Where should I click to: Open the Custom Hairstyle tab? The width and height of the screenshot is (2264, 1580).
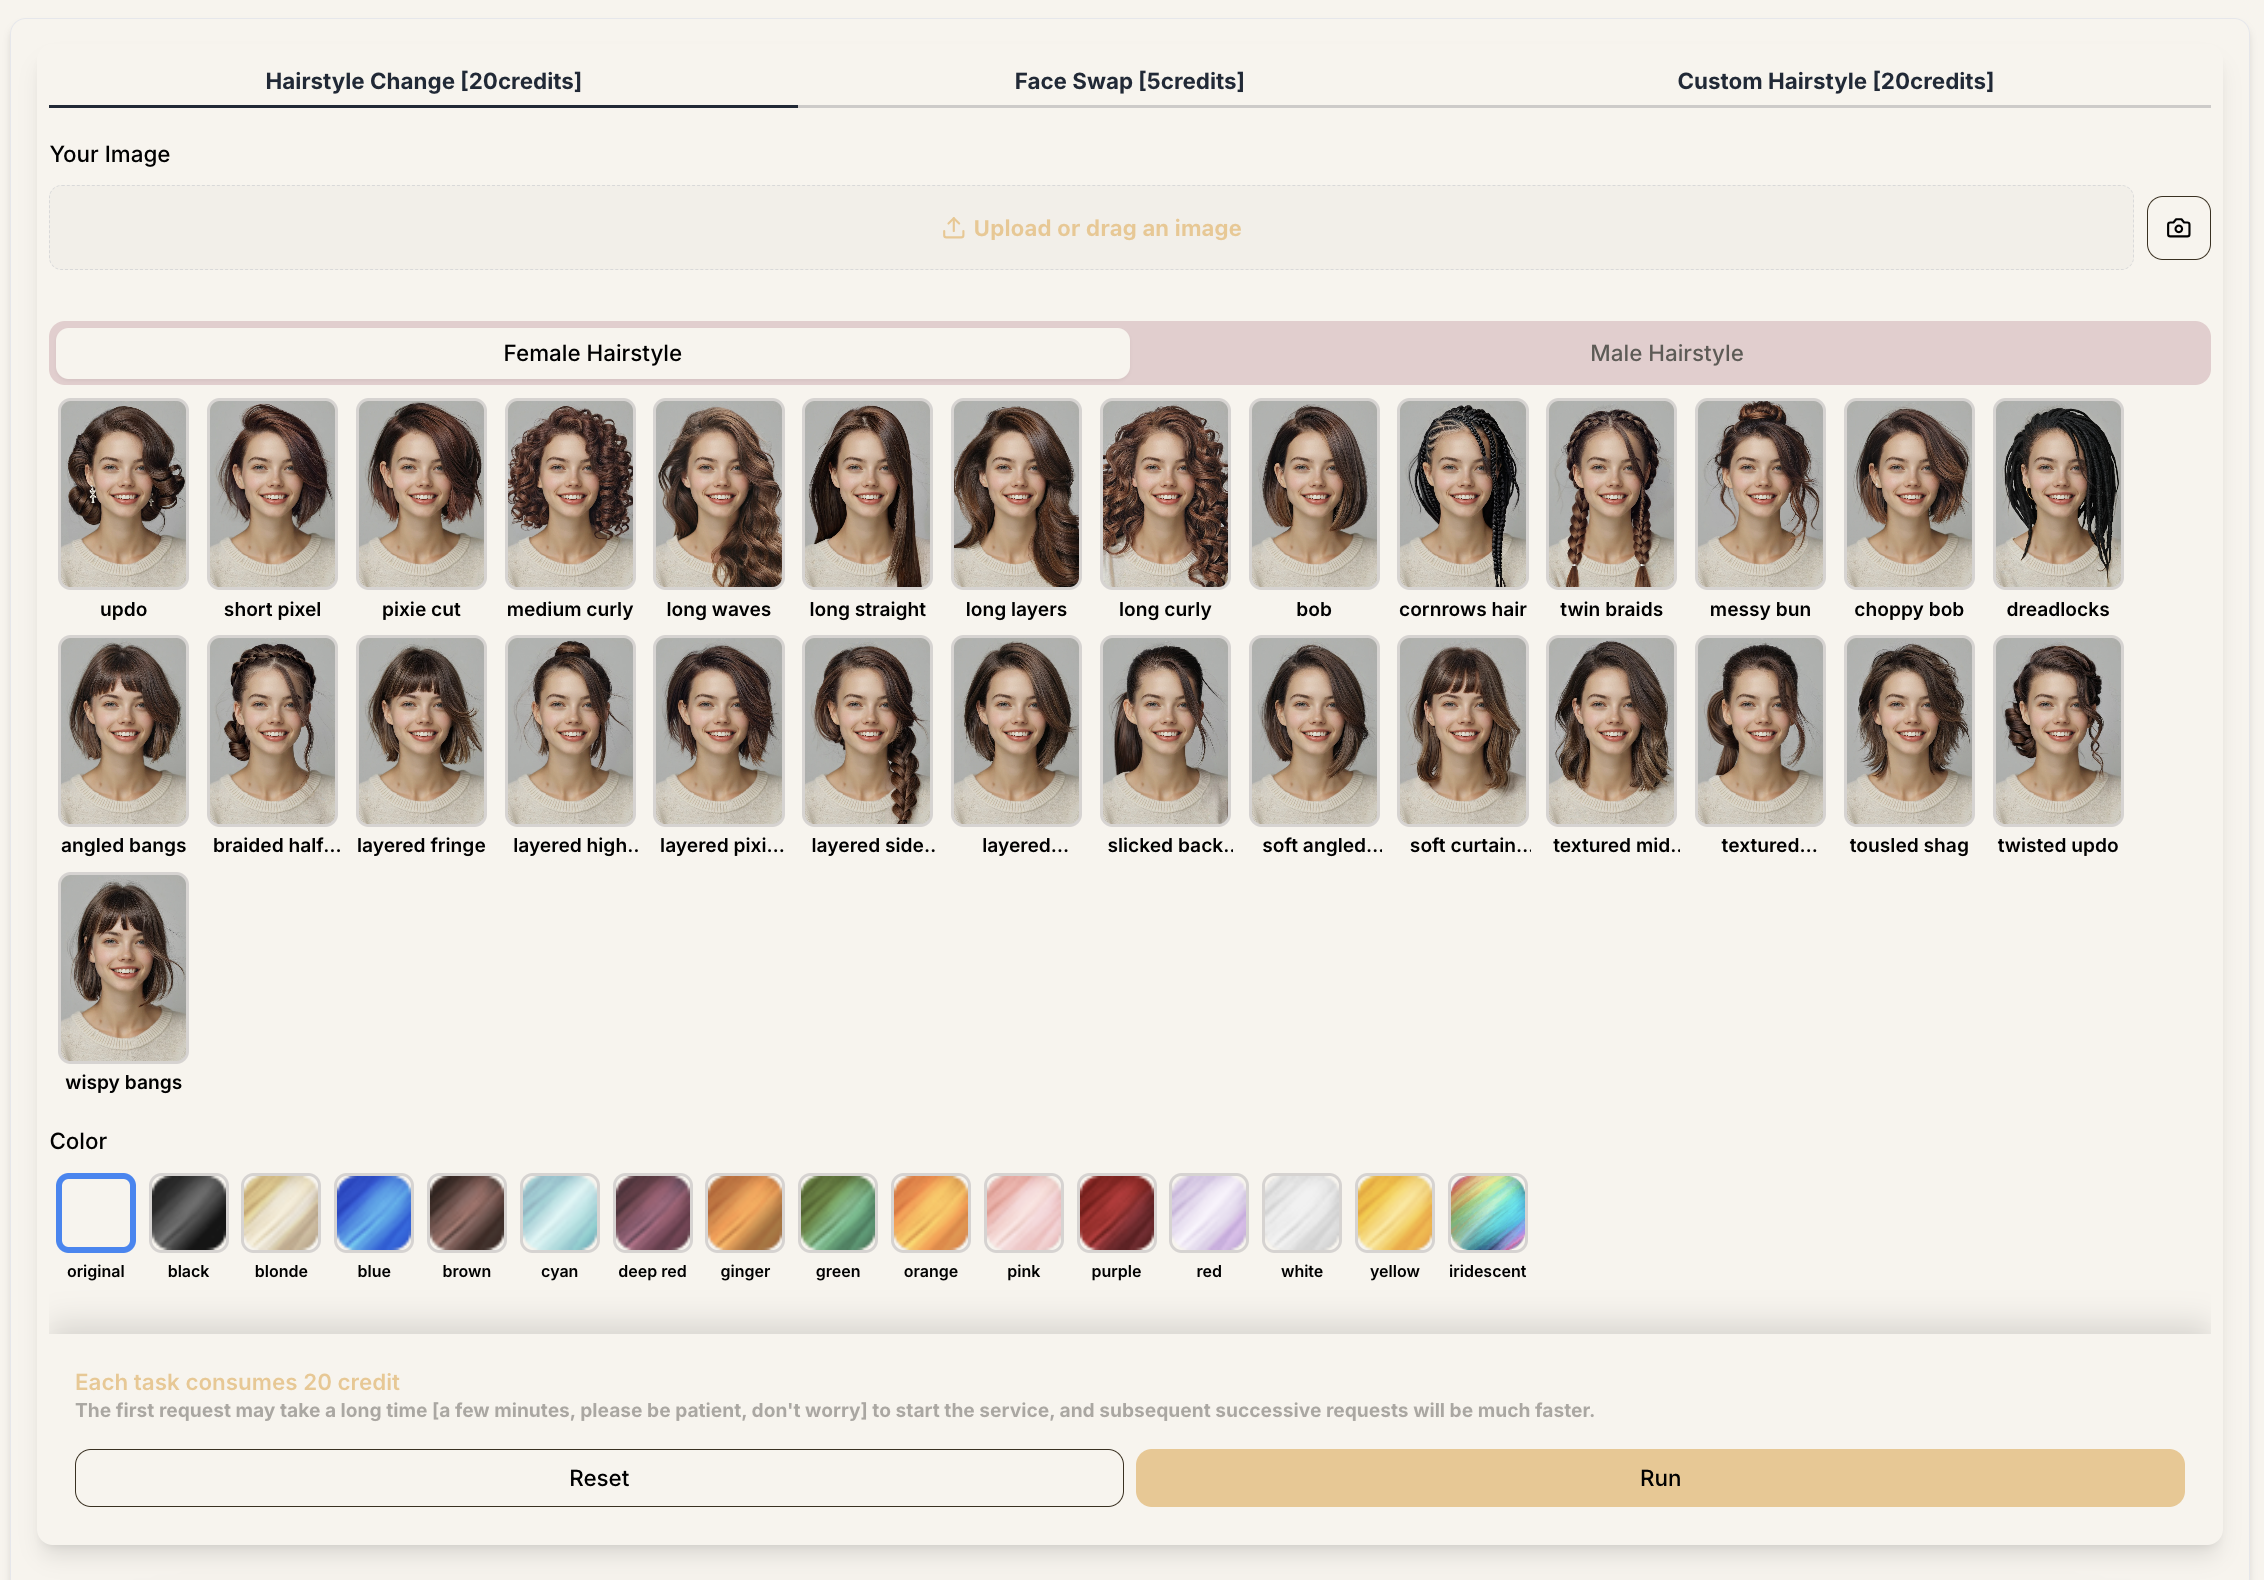[x=1835, y=81]
